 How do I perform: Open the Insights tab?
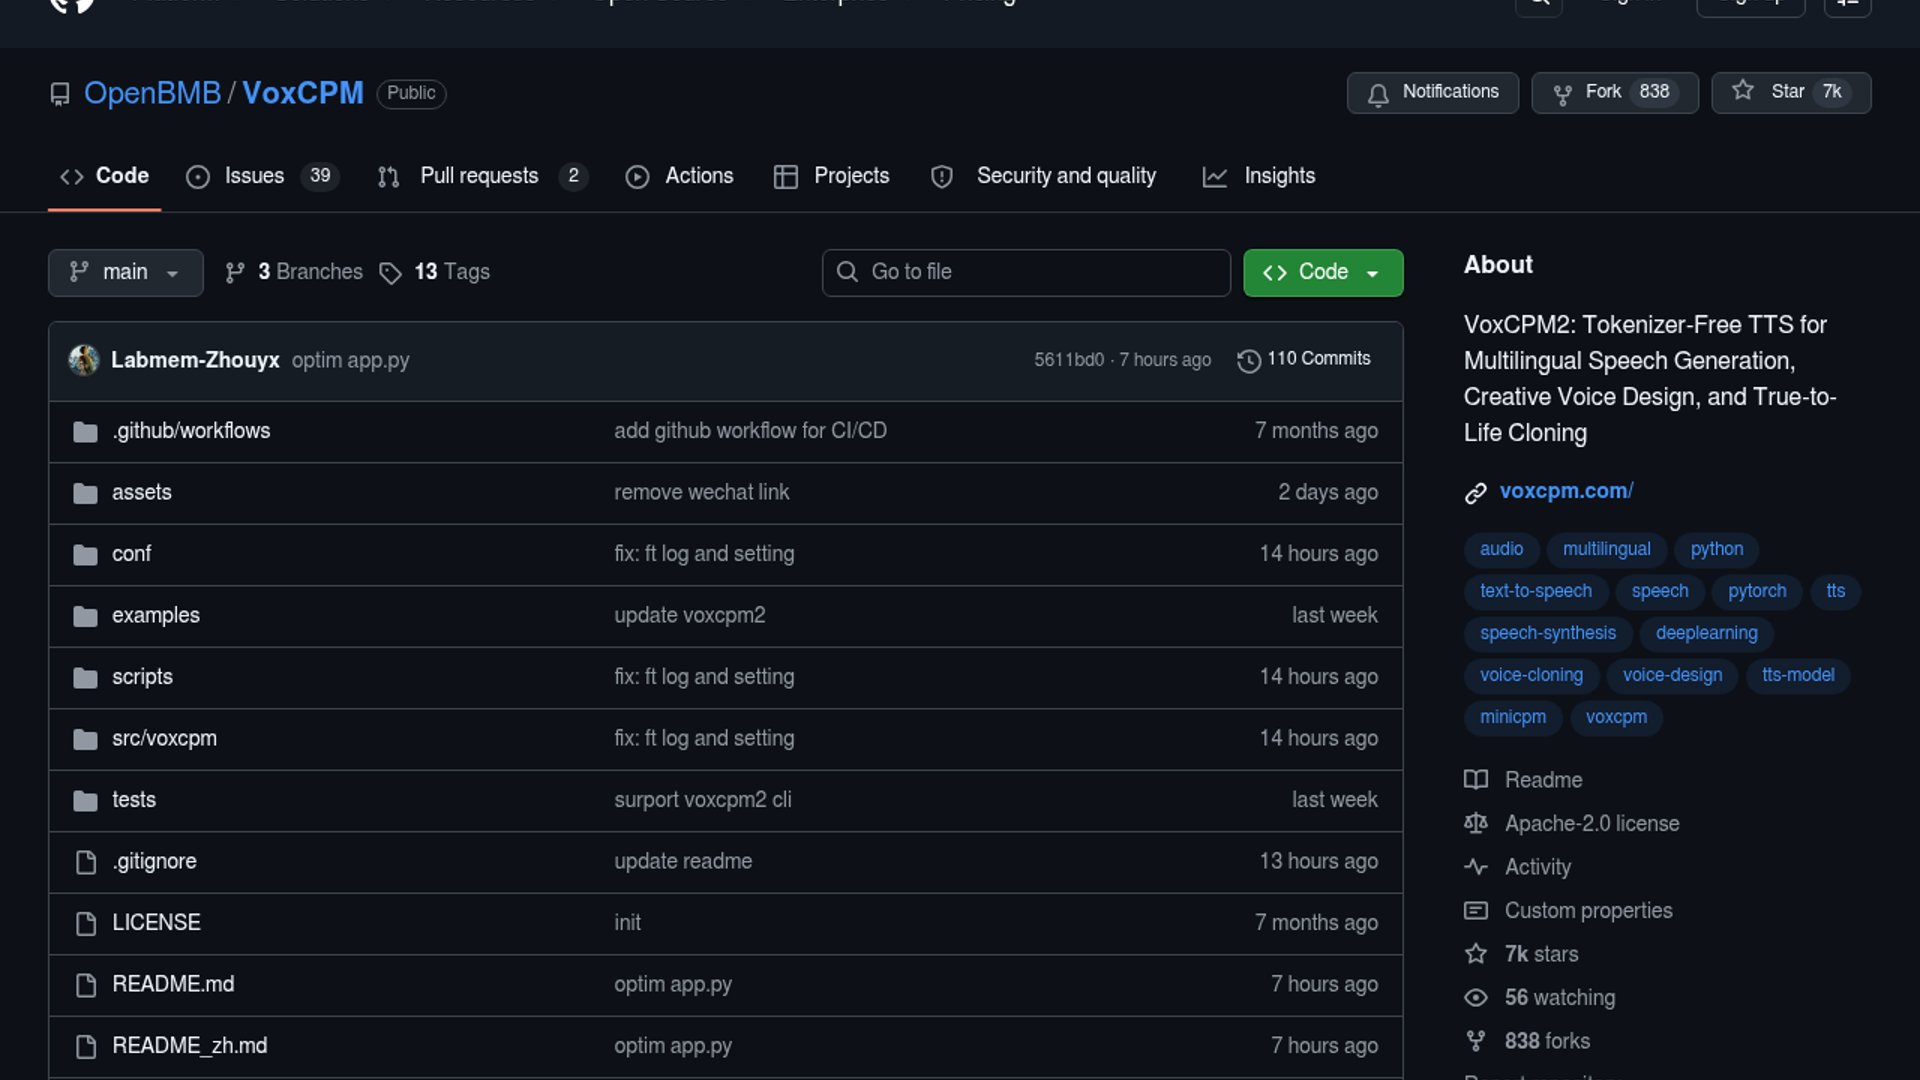point(1278,176)
